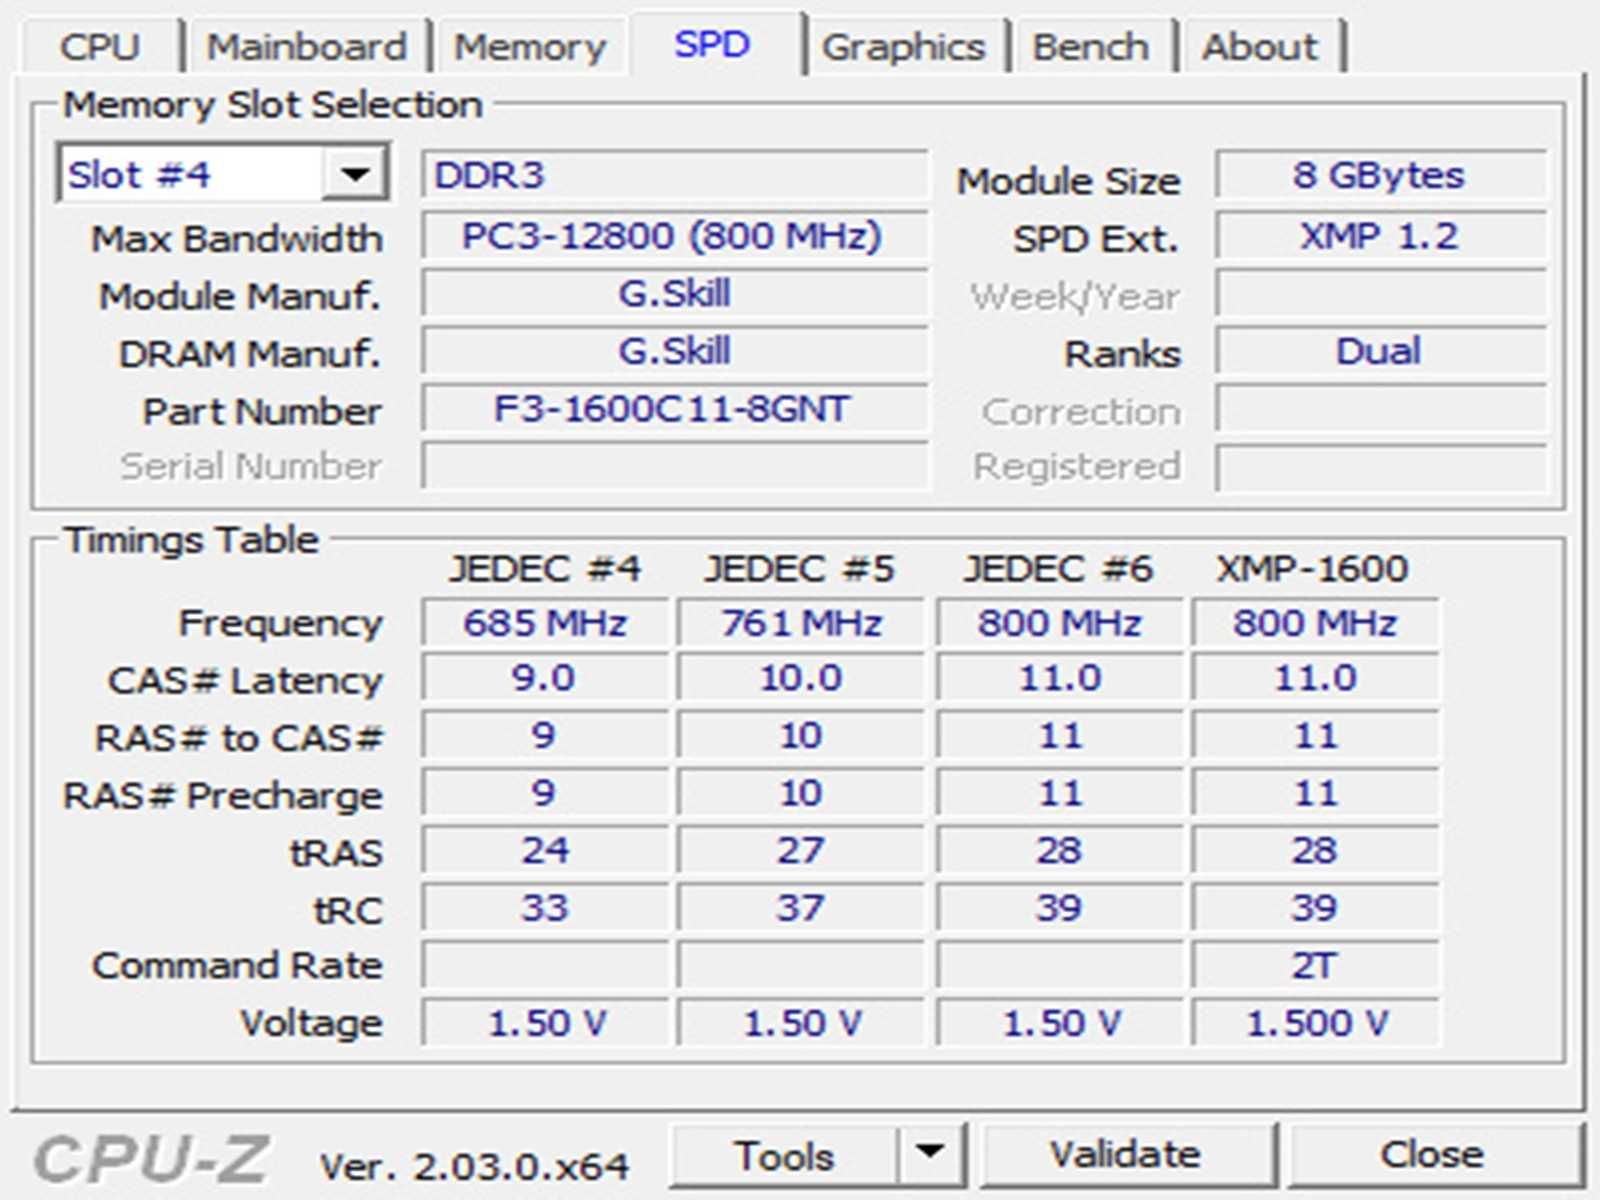Click JEDEC #4 voltage 1.50 V
This screenshot has height=1200, width=1600.
click(x=545, y=1023)
